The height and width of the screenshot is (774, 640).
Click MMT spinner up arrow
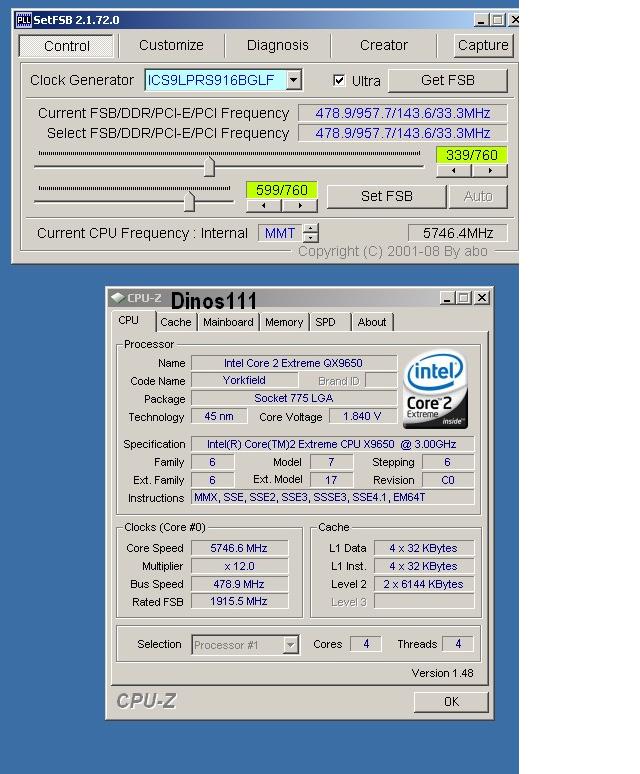point(310,228)
